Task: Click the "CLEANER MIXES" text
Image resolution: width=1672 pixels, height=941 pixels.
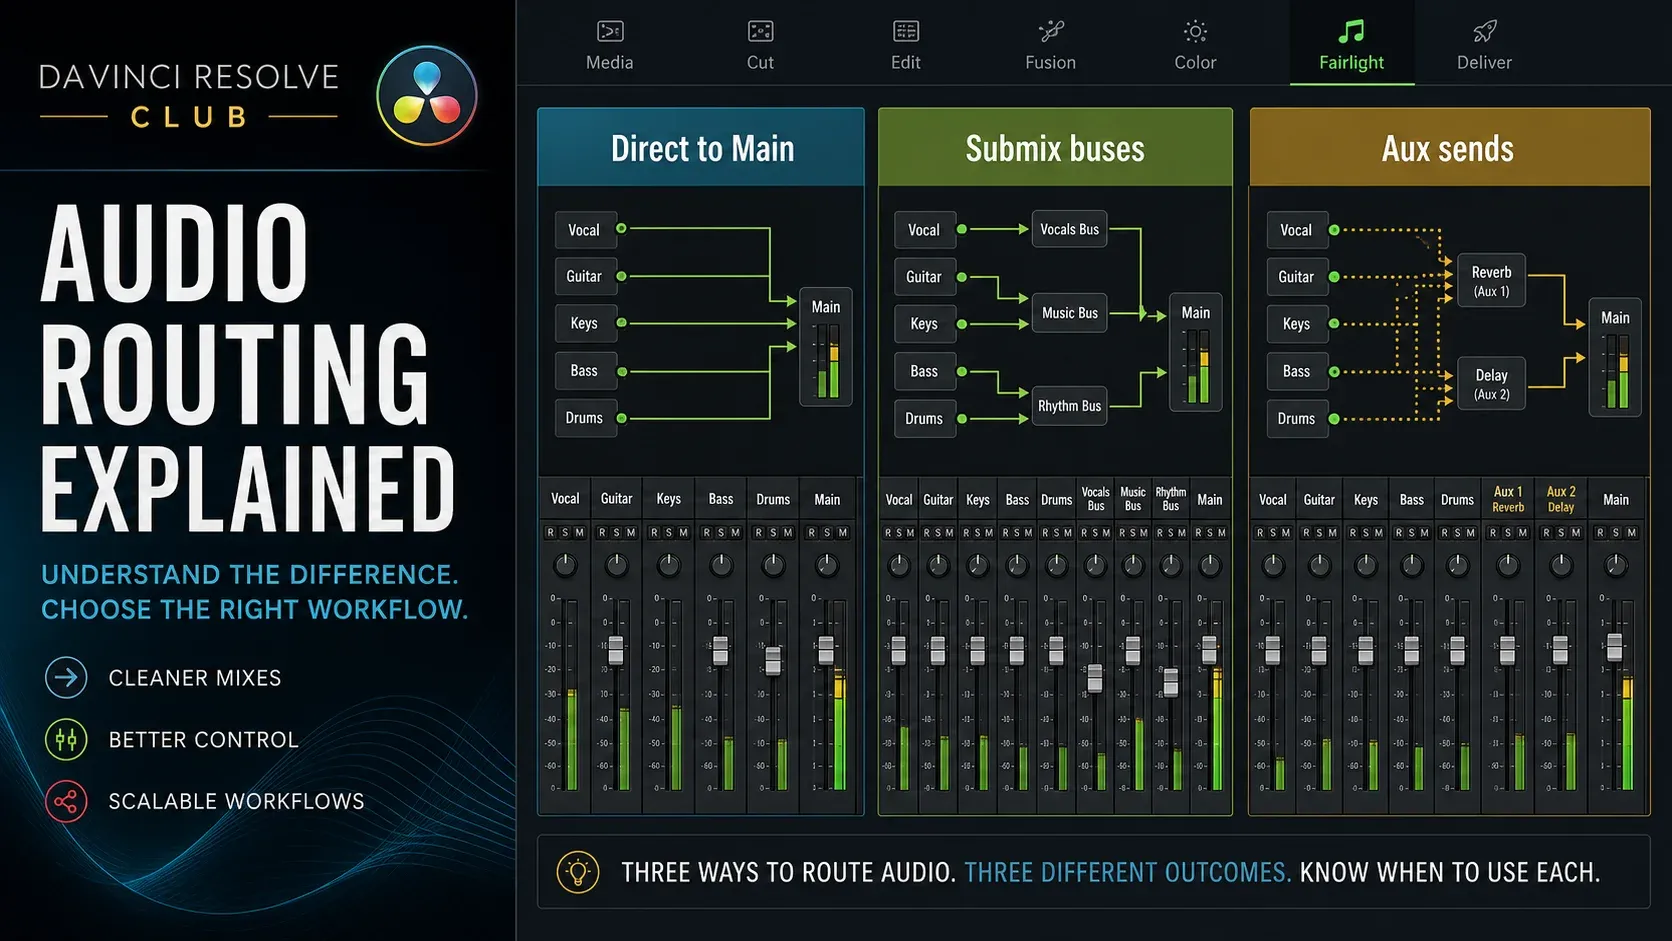Action: pos(195,678)
